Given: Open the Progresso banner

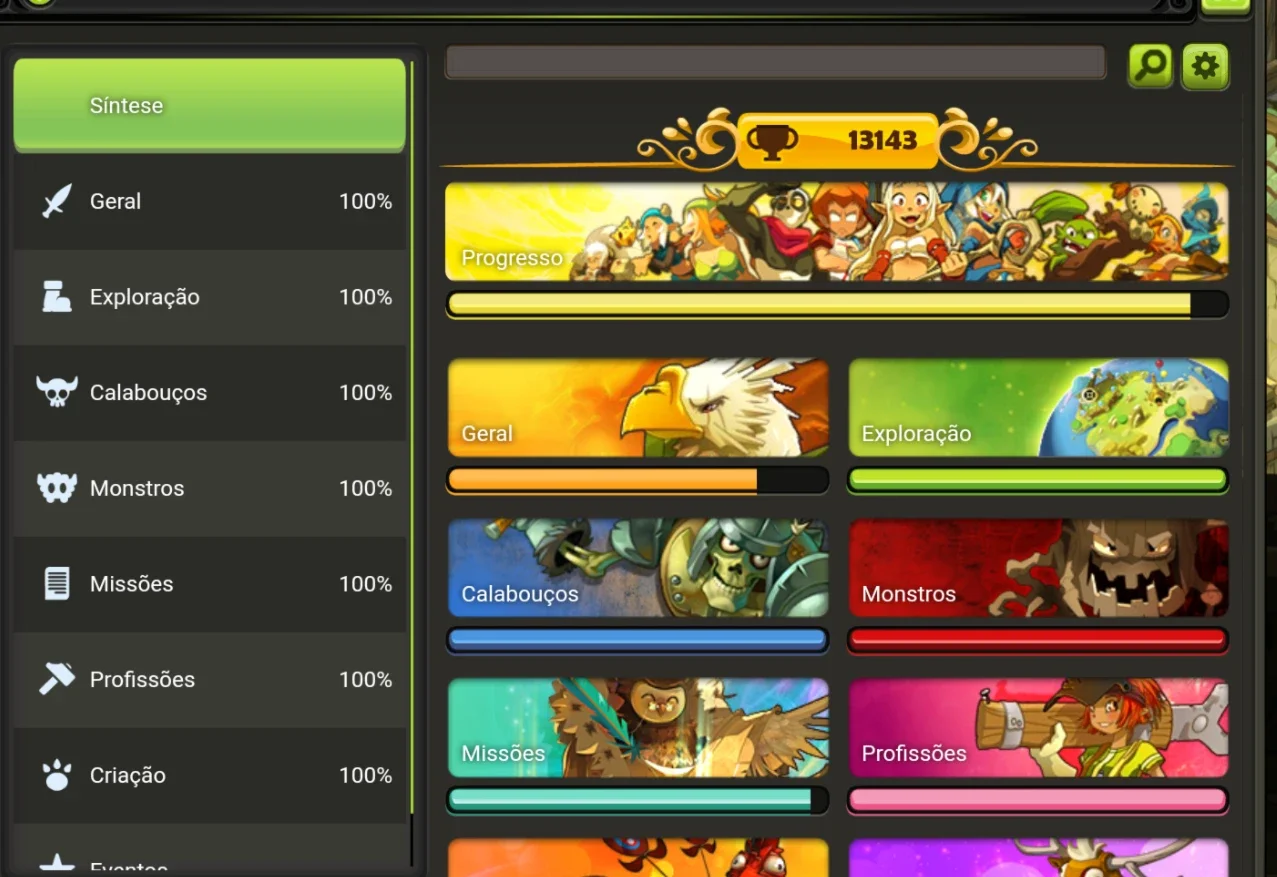Looking at the screenshot, I should tap(837, 232).
